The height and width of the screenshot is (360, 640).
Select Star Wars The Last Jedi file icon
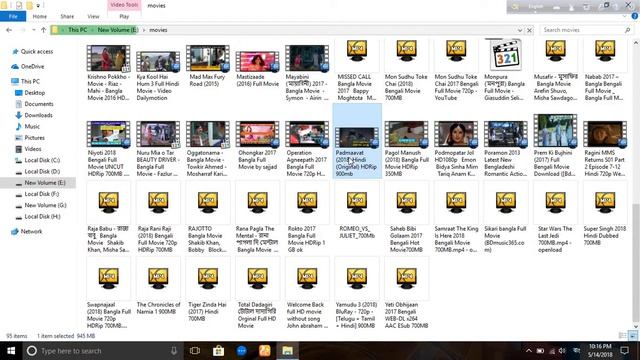(x=556, y=202)
